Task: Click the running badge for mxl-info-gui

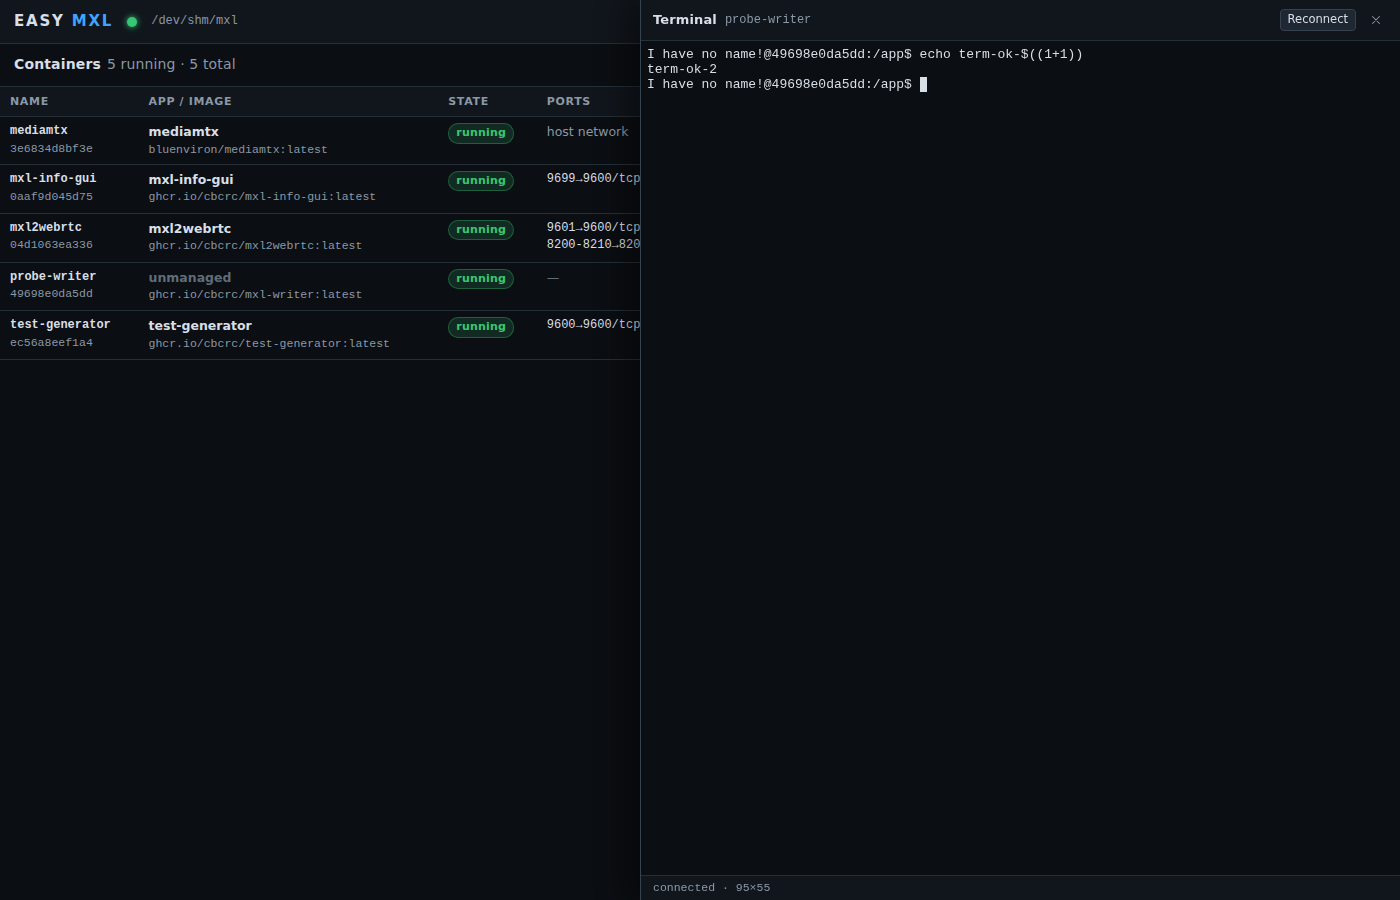Action: pos(481,181)
